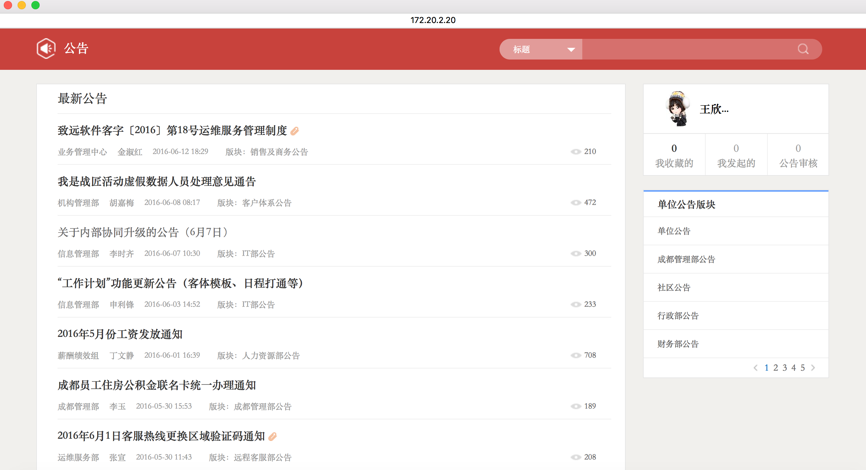
Task: Select 成都管理部公告 board
Action: pyautogui.click(x=686, y=259)
